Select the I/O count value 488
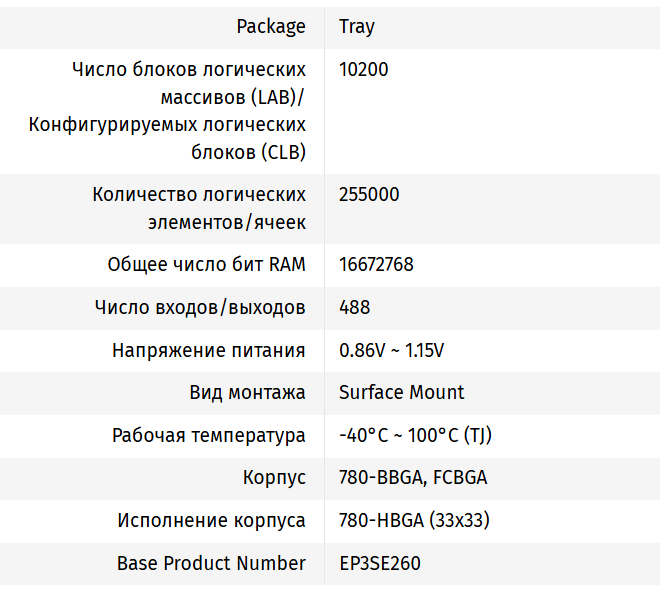 [354, 308]
